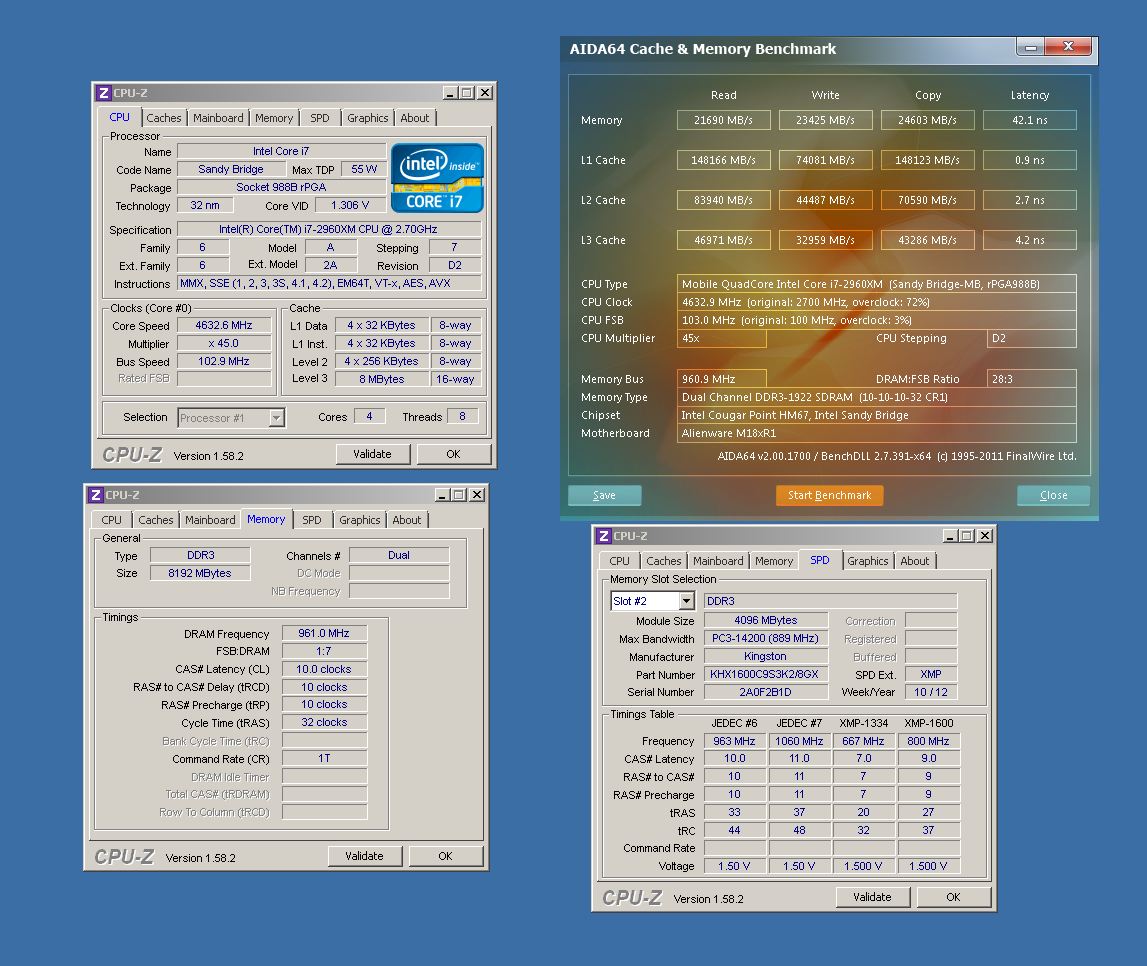Minimize the AIDA64 Cache & Memory Benchmark window

click(x=1031, y=47)
